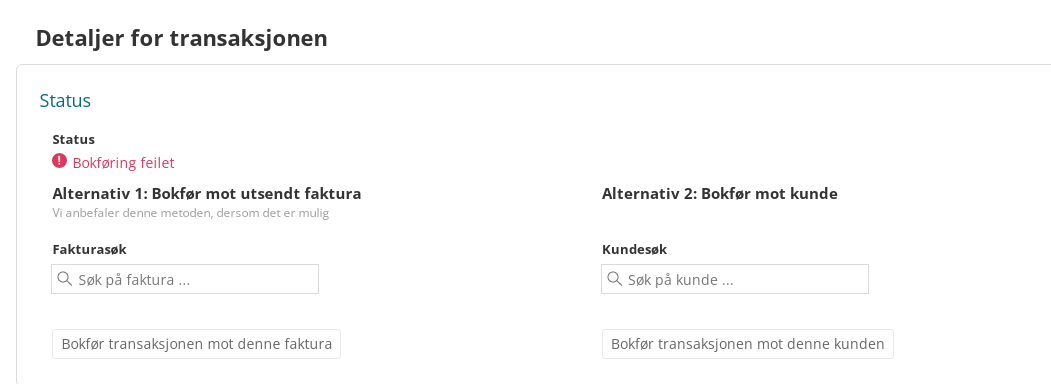The width and height of the screenshot is (1051, 384).
Task: Click the 'Søk på faktura ...' placeholder text
Action: pos(134,280)
